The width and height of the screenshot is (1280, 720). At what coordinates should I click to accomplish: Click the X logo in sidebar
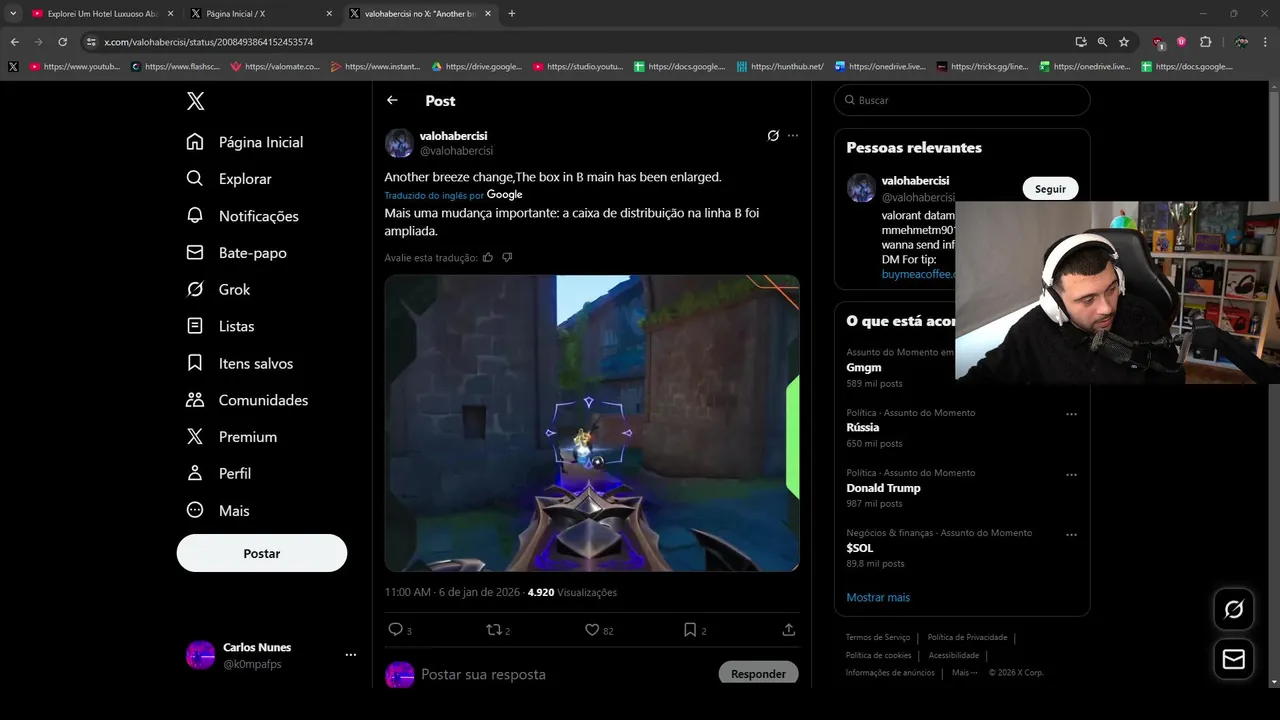196,101
